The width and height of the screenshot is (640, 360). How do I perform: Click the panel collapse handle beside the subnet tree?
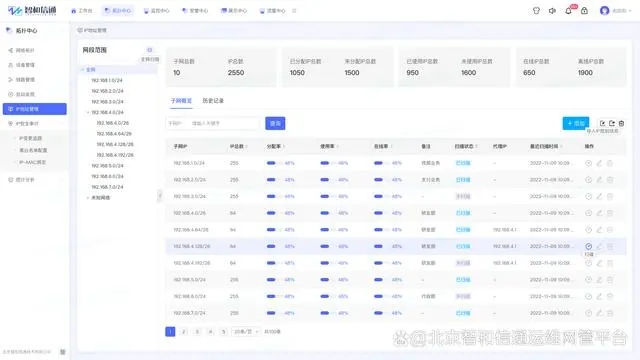(160, 196)
